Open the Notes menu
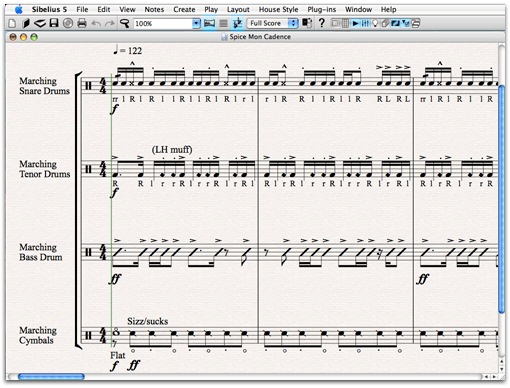Screen dimensions: 510x388 tap(154, 9)
